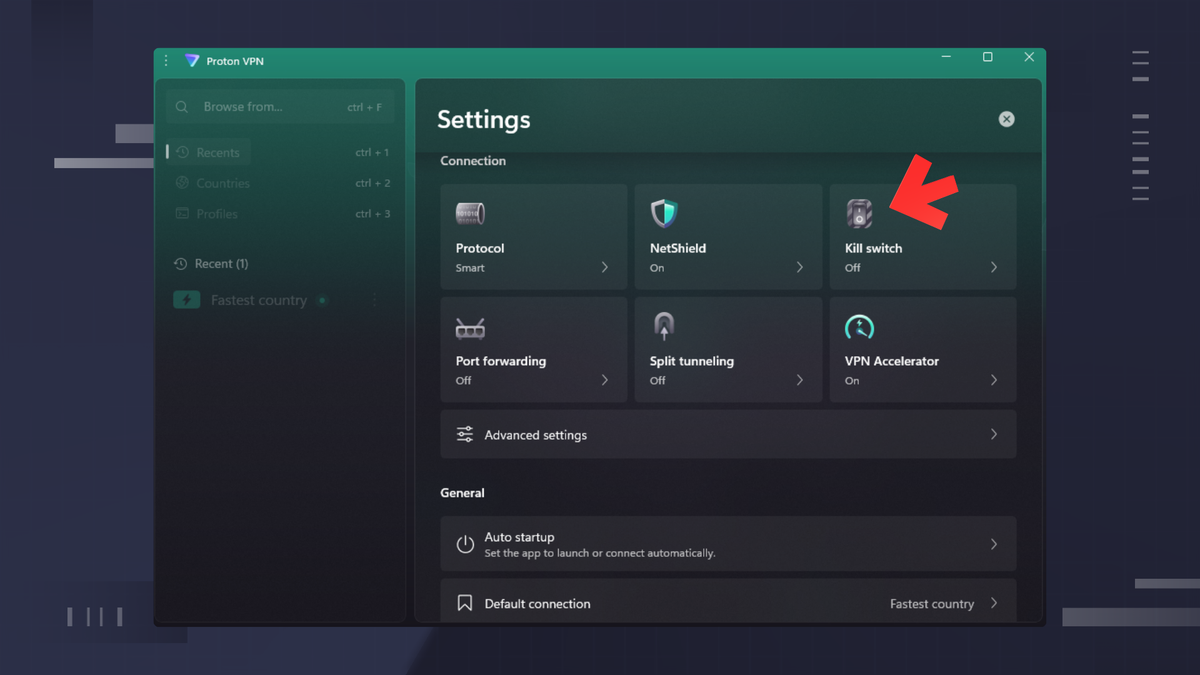1200x675 pixels.
Task: Open the VPN Accelerator card
Action: point(923,350)
